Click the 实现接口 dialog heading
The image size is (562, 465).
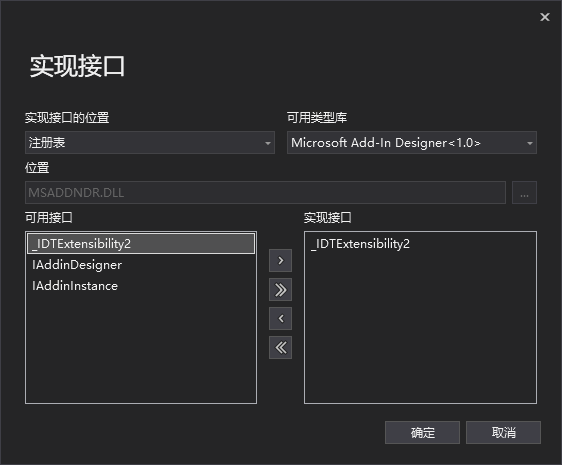coord(77,66)
